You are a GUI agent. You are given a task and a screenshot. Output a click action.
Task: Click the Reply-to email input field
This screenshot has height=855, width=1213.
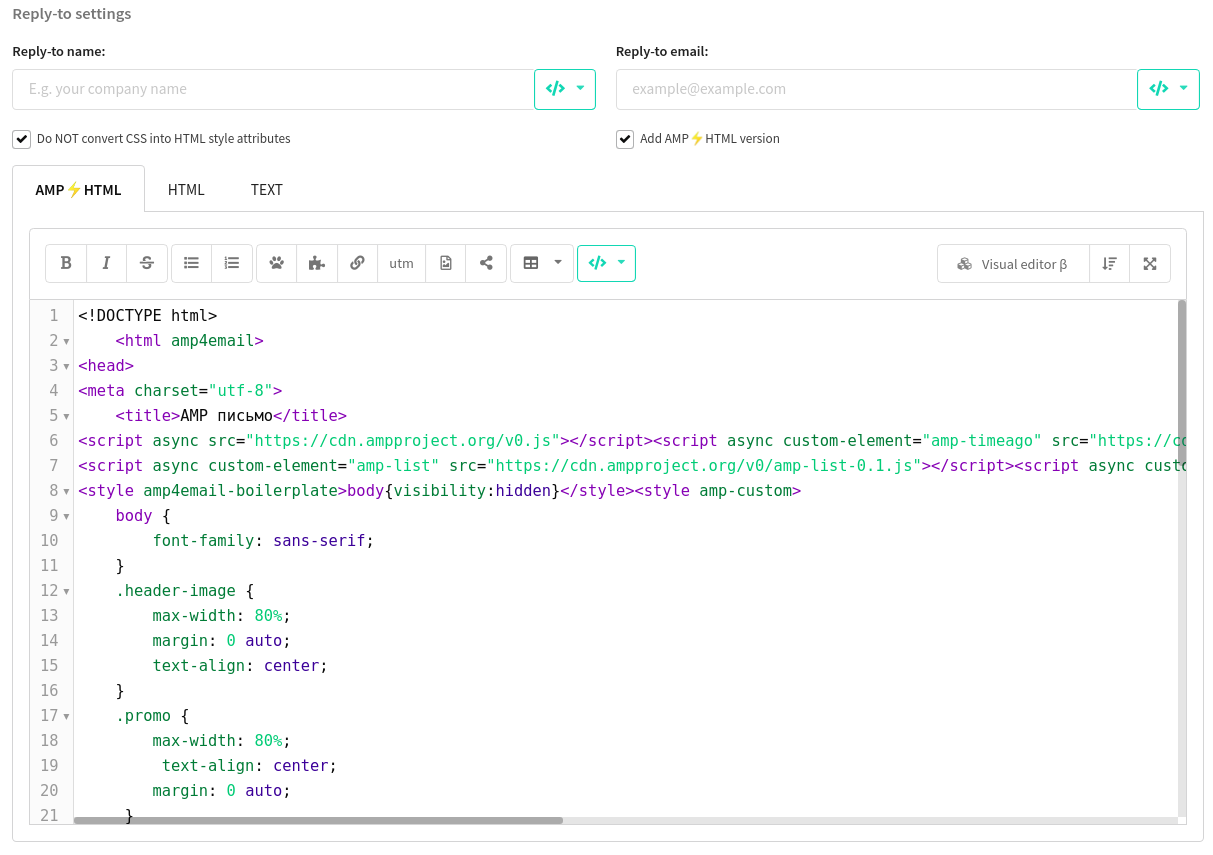pyautogui.click(x=877, y=89)
